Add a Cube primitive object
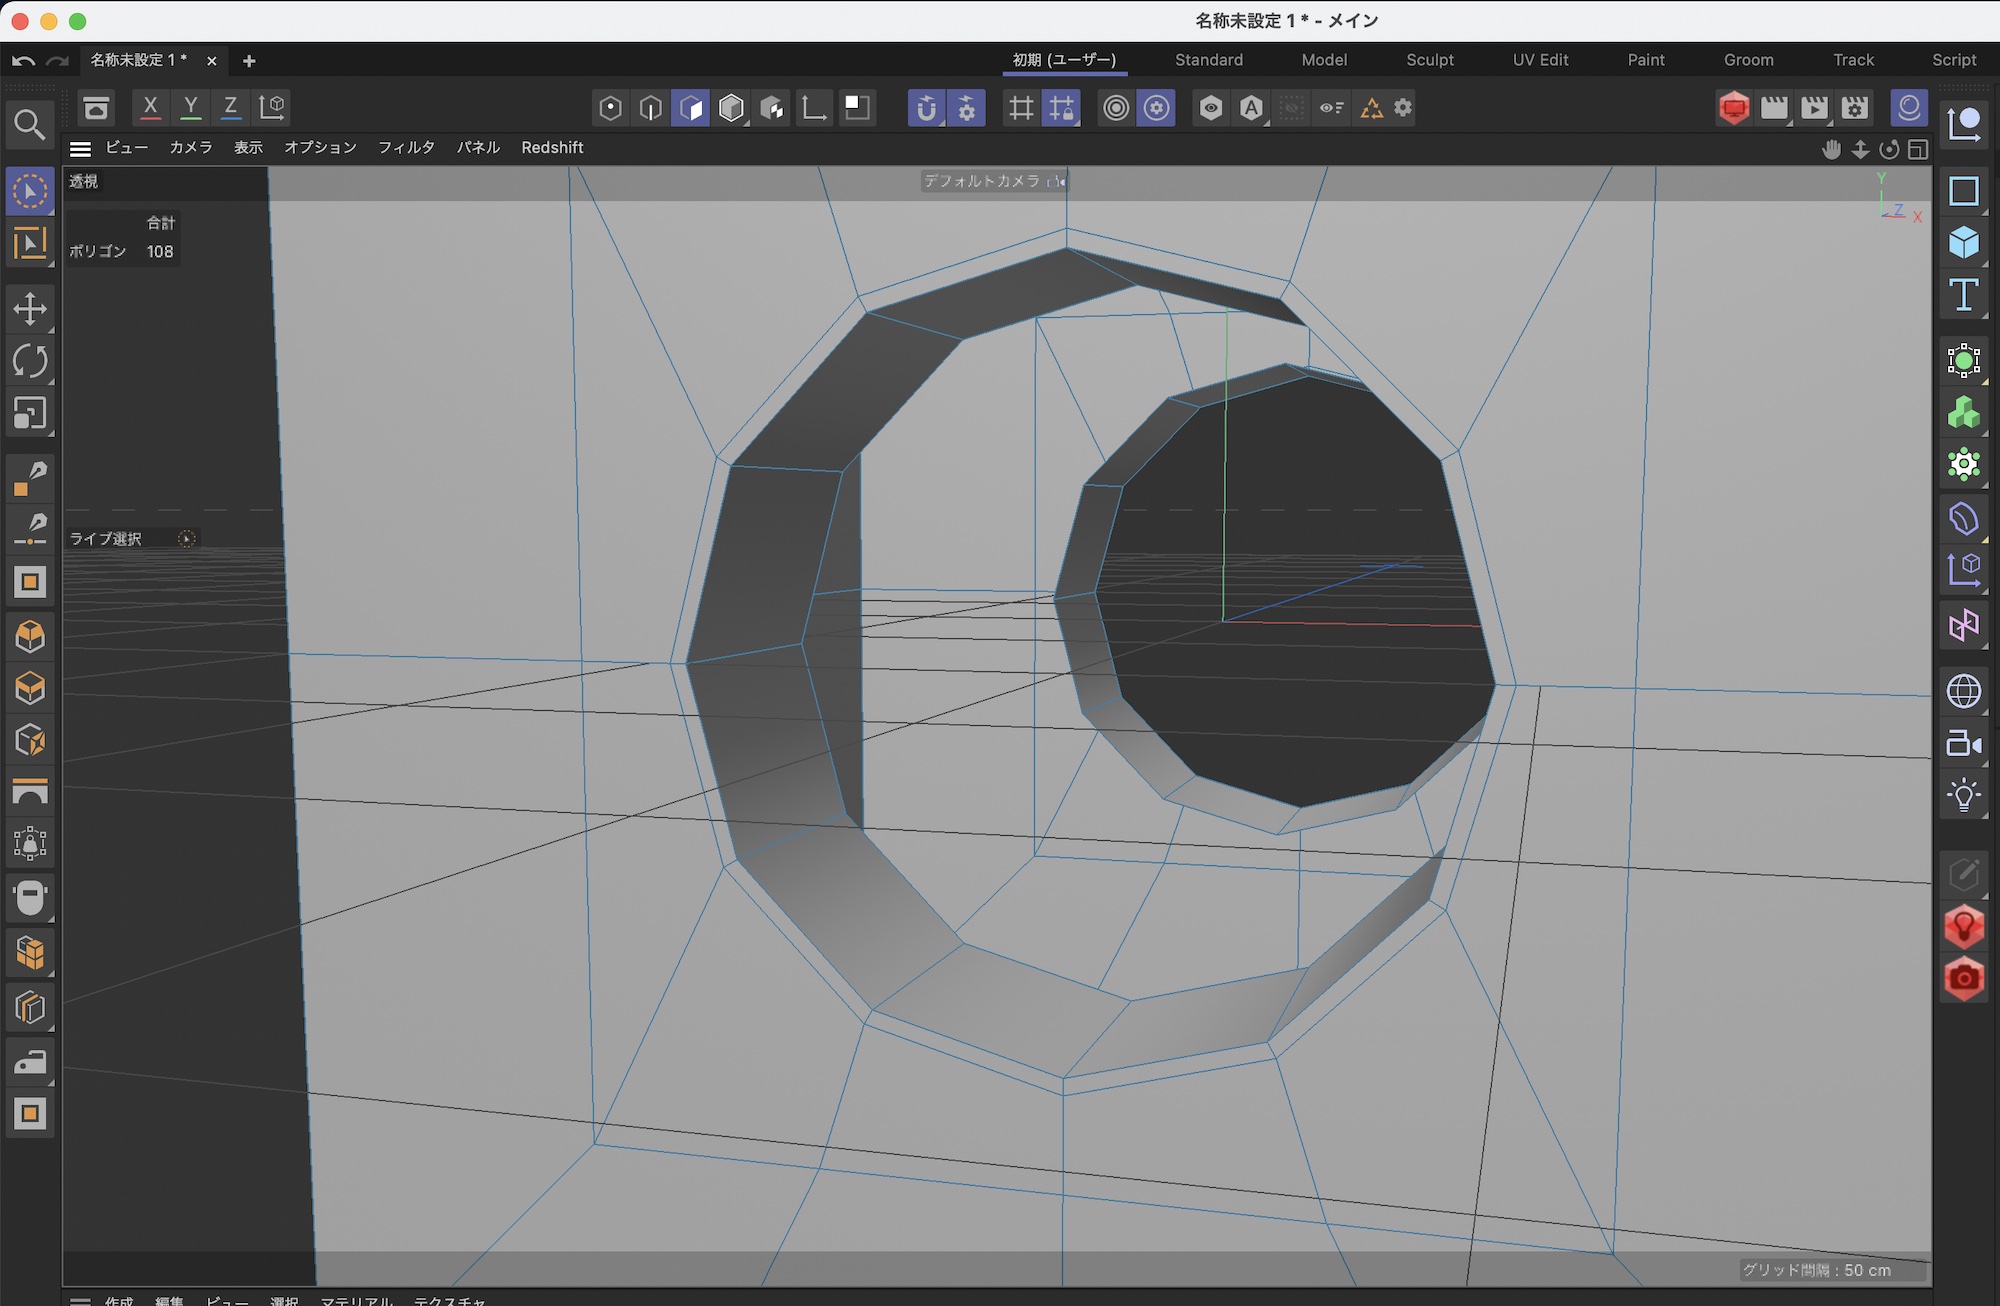The width and height of the screenshot is (2000, 1306). tap(1963, 243)
